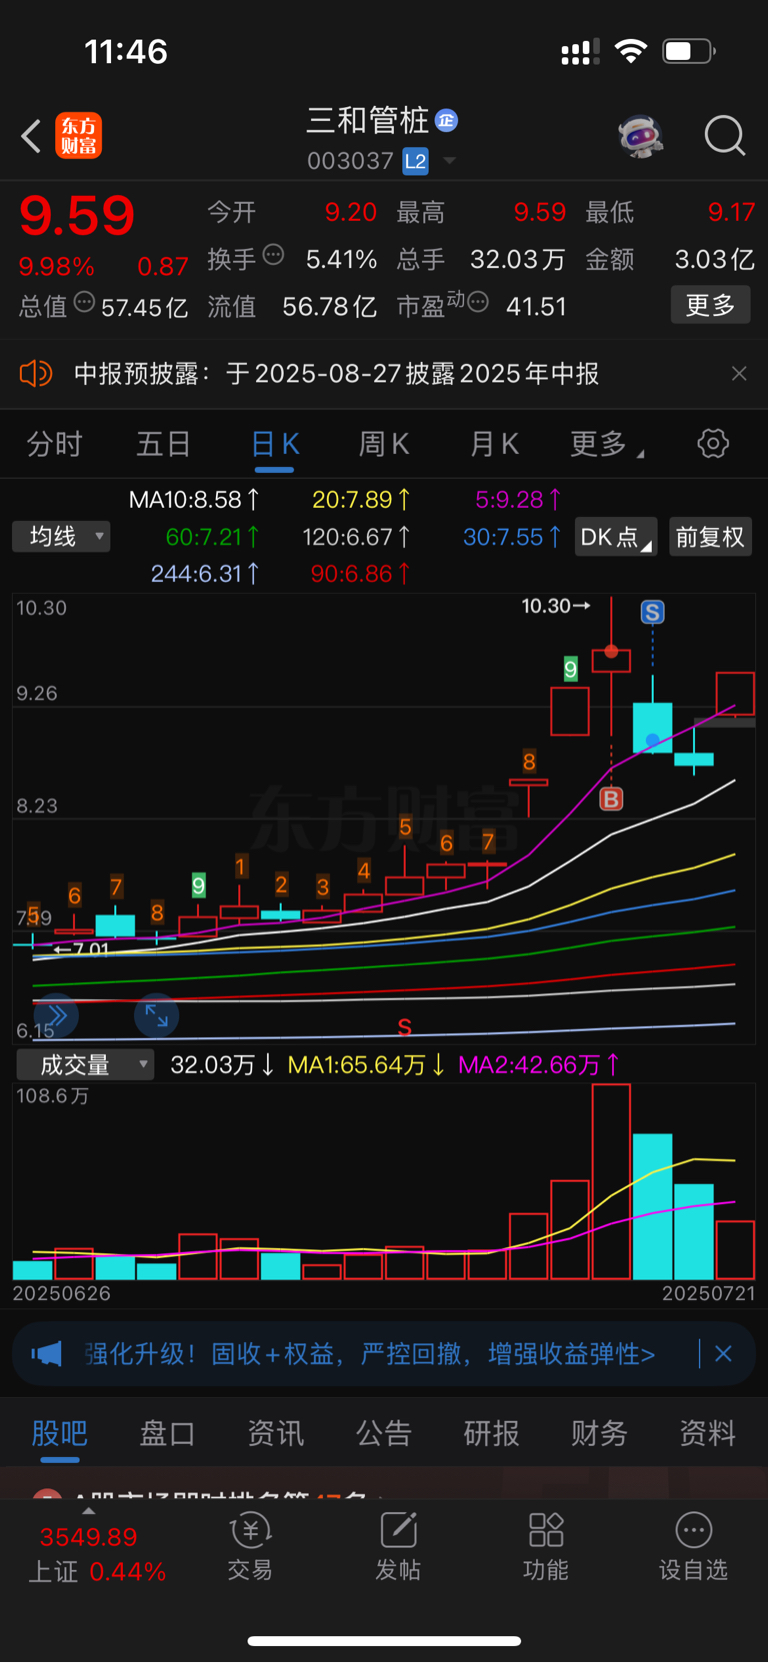This screenshot has height=1663, width=768.
Task: Tap the announcement speaker icon
Action: 36,374
